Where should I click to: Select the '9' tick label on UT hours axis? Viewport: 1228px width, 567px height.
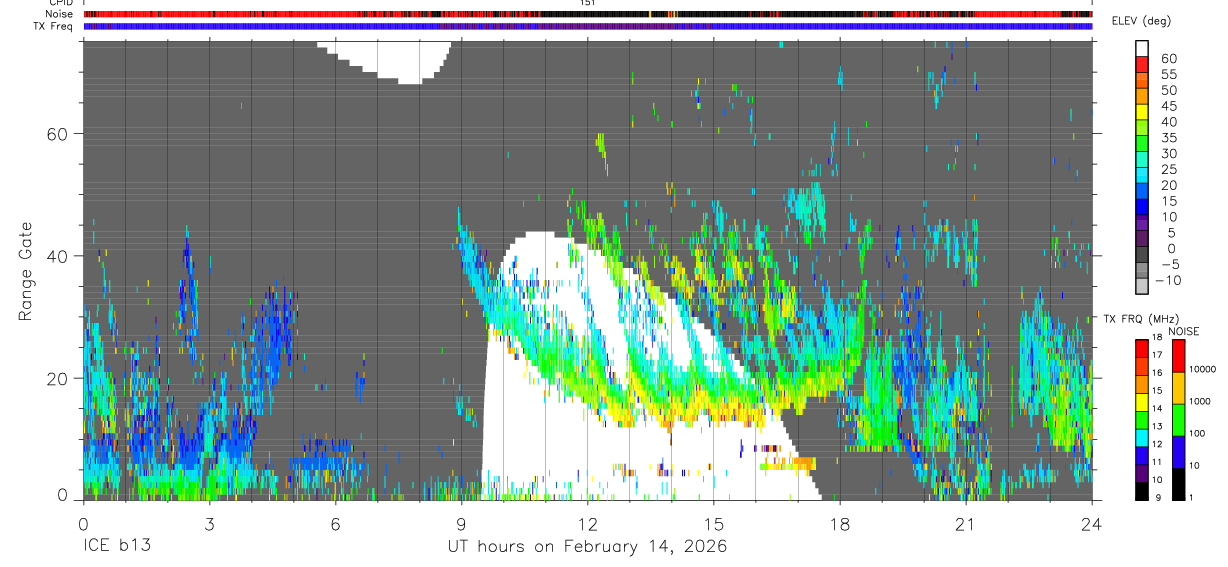(461, 523)
